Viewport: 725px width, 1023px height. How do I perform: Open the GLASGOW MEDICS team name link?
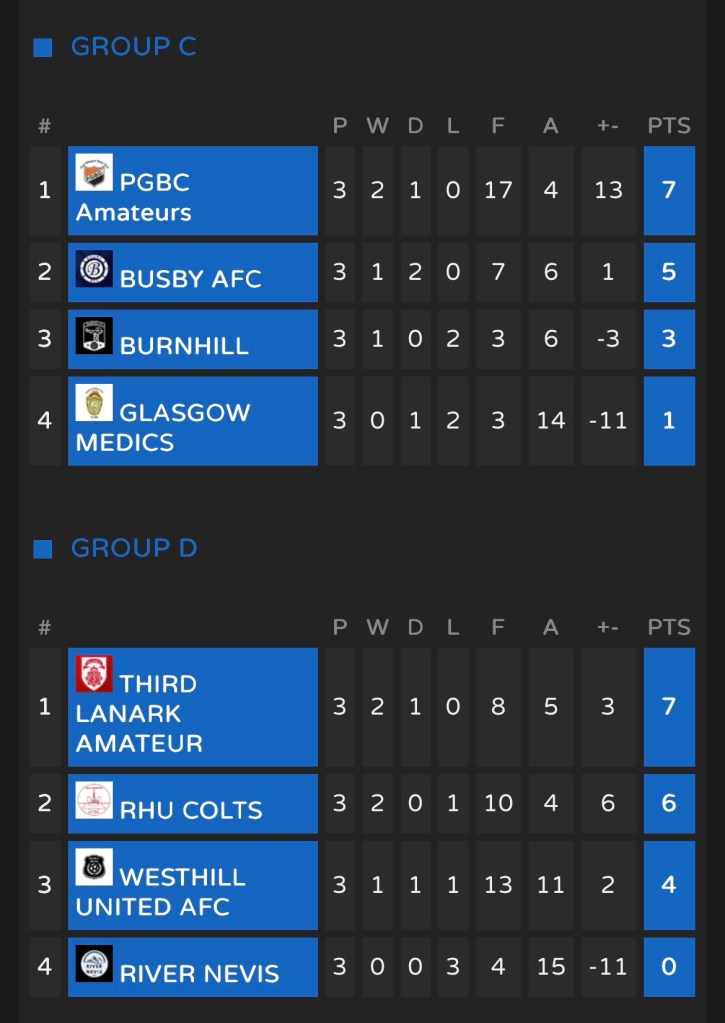pos(163,427)
